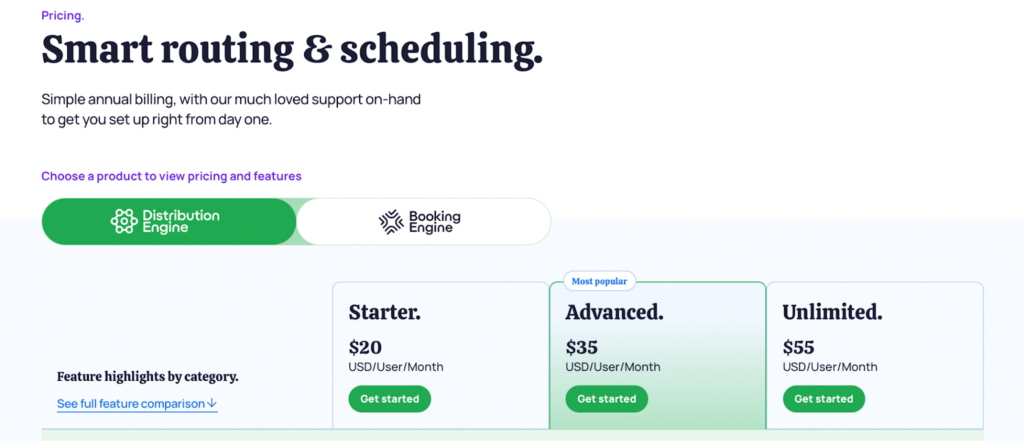This screenshot has height=441, width=1024.
Task: Click the Booking Engine logo icon
Action: coord(391,221)
